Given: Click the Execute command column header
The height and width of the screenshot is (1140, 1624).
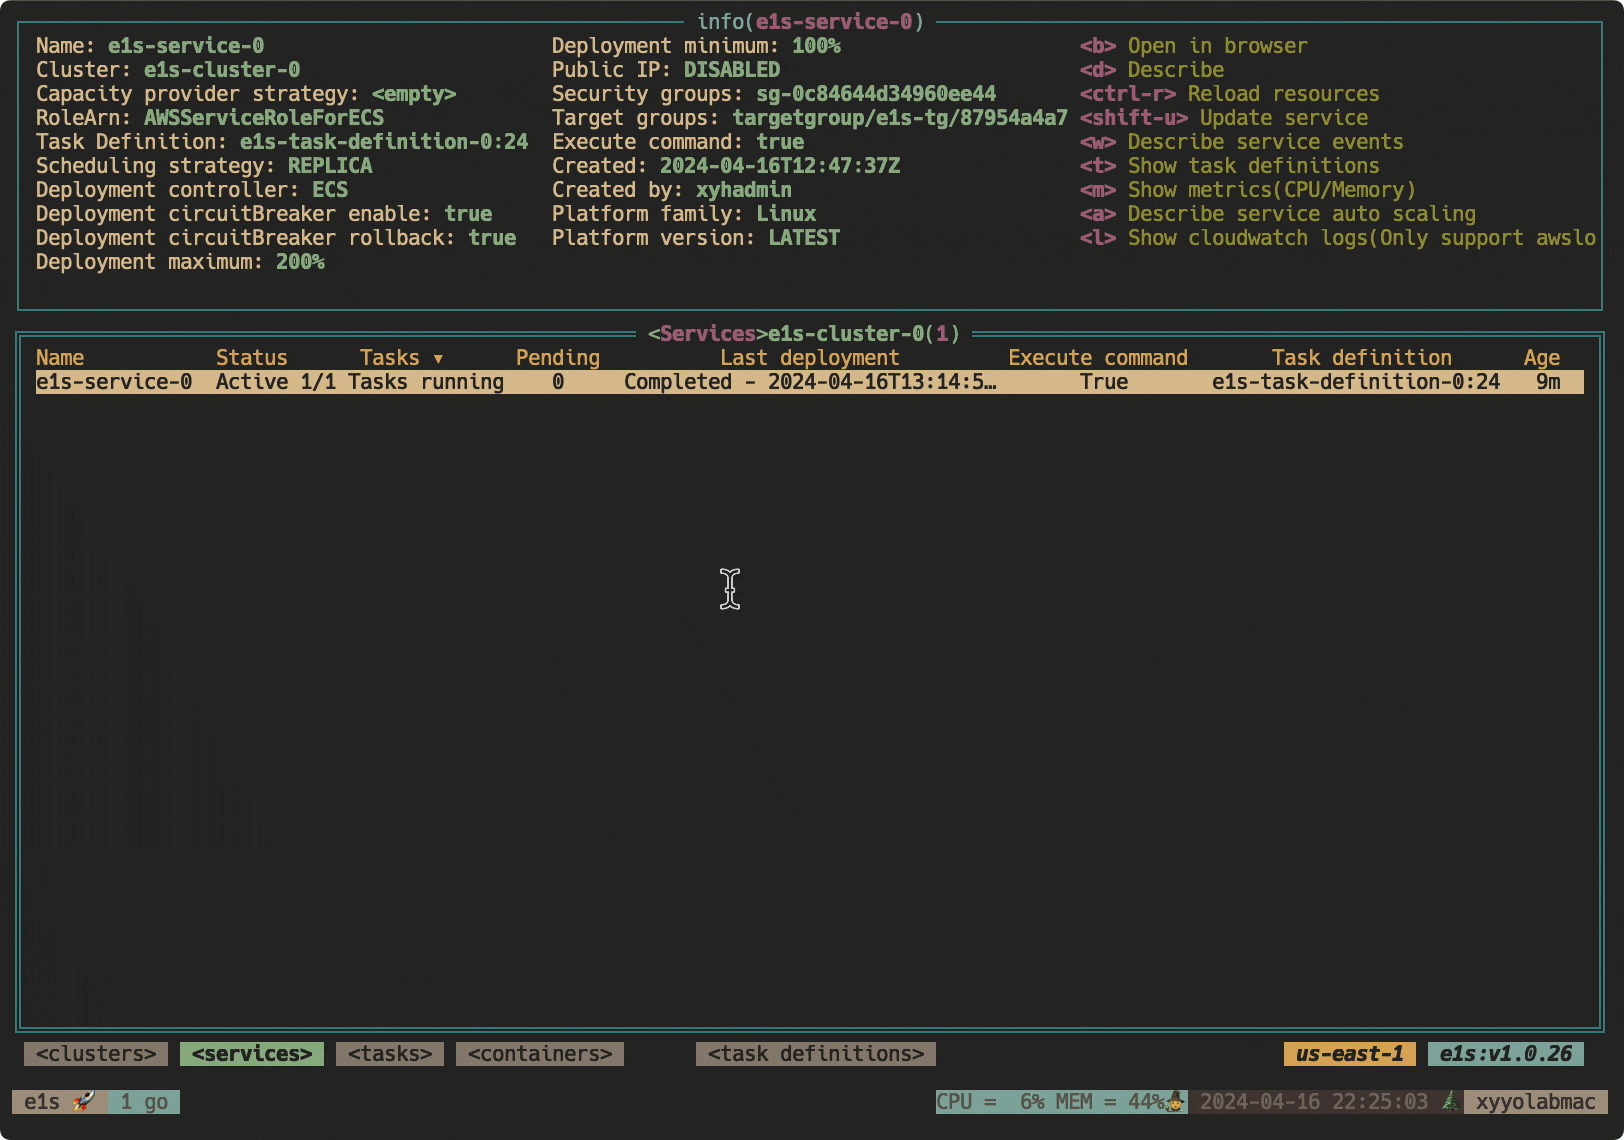Looking at the screenshot, I should tap(1098, 358).
